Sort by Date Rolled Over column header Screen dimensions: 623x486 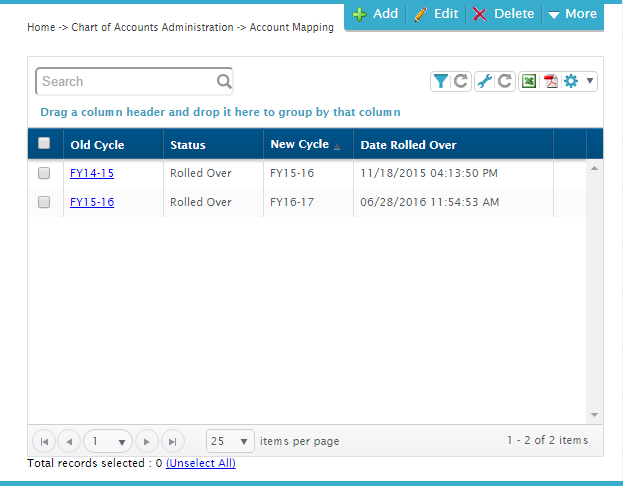click(453, 145)
